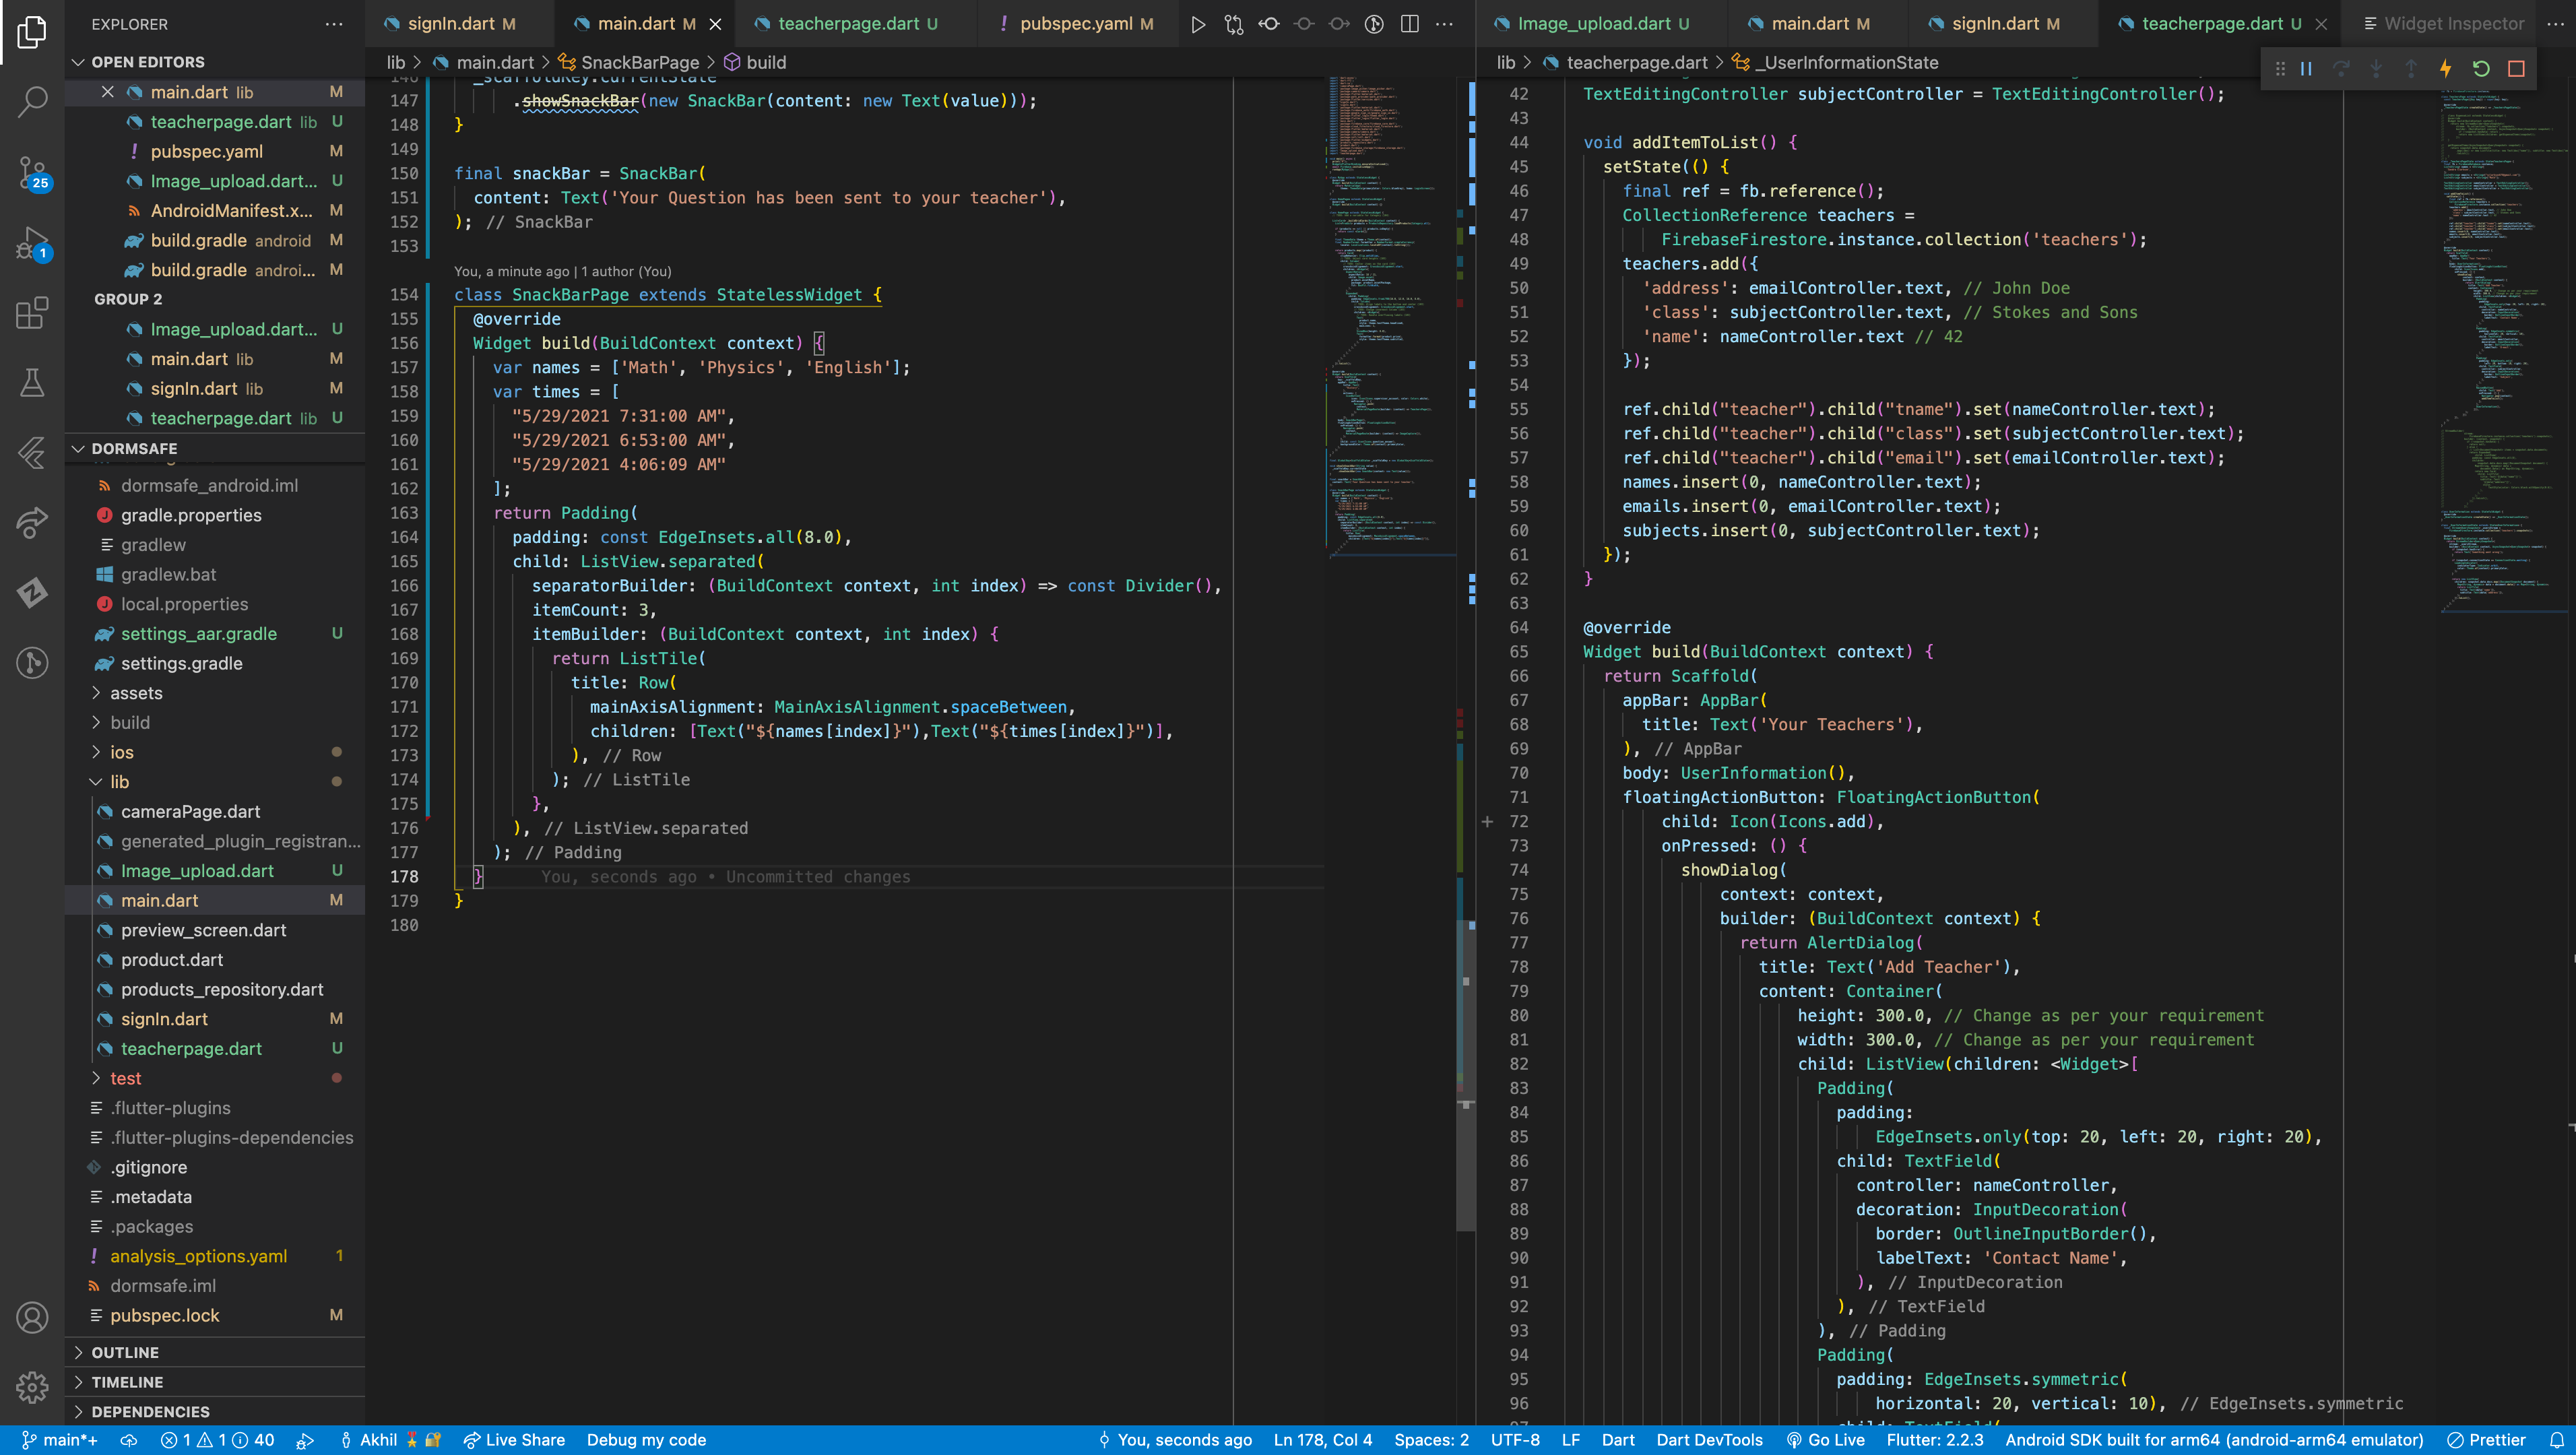
Task: Open the Extensions view
Action: tap(32, 313)
